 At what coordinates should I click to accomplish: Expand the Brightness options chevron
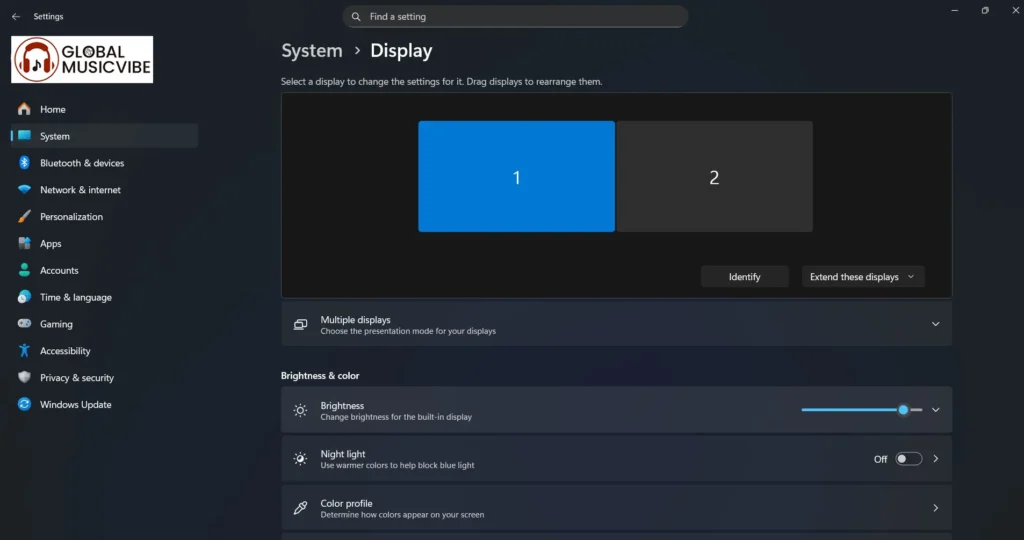[935, 410]
